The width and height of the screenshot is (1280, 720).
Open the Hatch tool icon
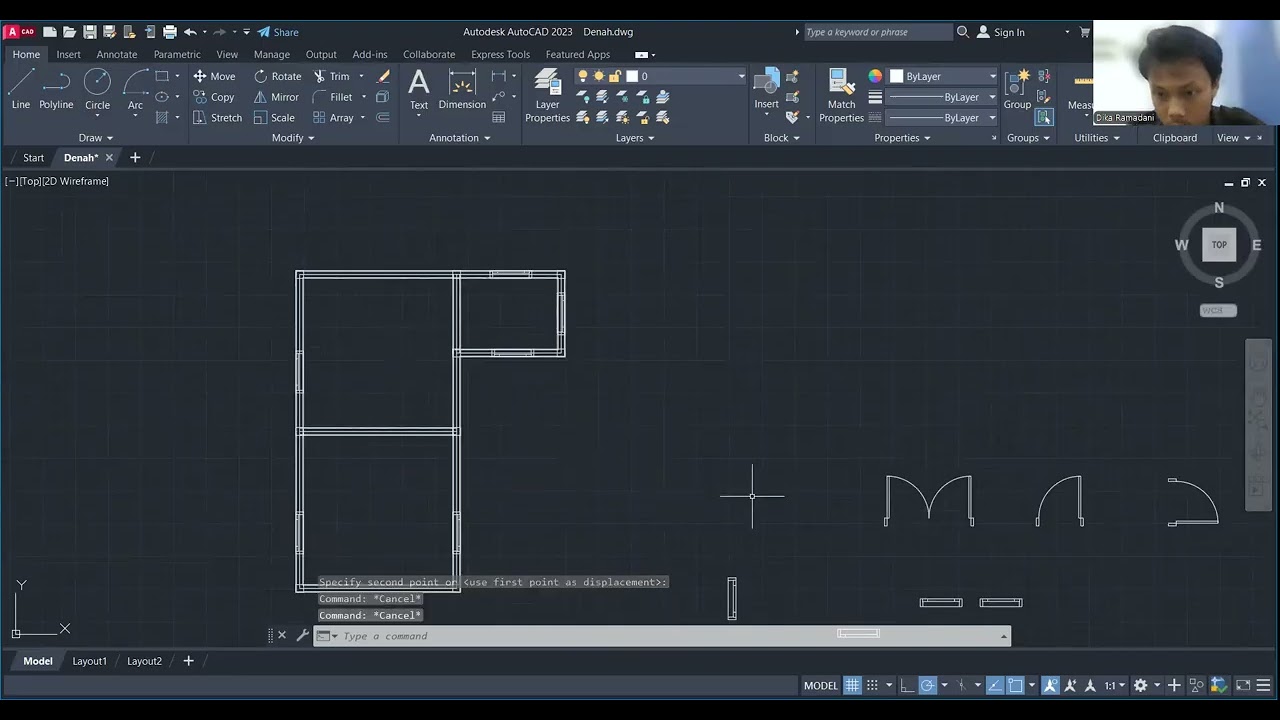coord(162,117)
